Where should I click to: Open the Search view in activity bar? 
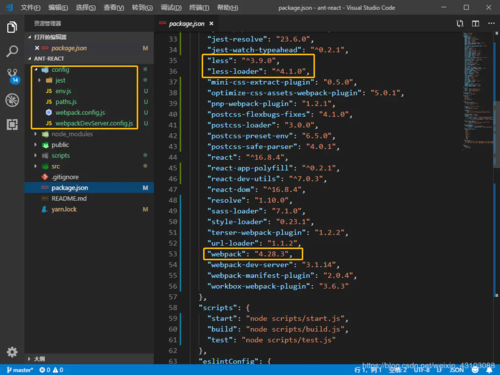click(x=12, y=51)
